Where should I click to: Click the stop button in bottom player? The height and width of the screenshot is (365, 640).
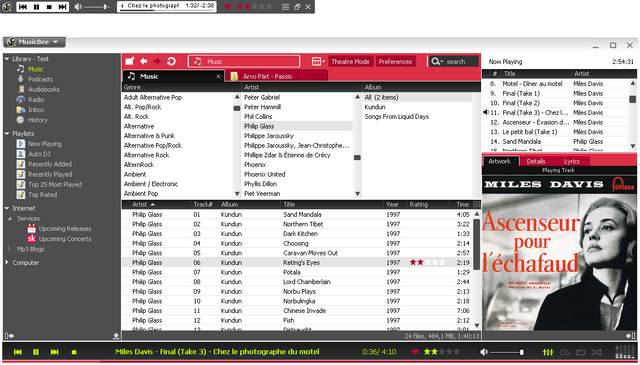pos(74,352)
